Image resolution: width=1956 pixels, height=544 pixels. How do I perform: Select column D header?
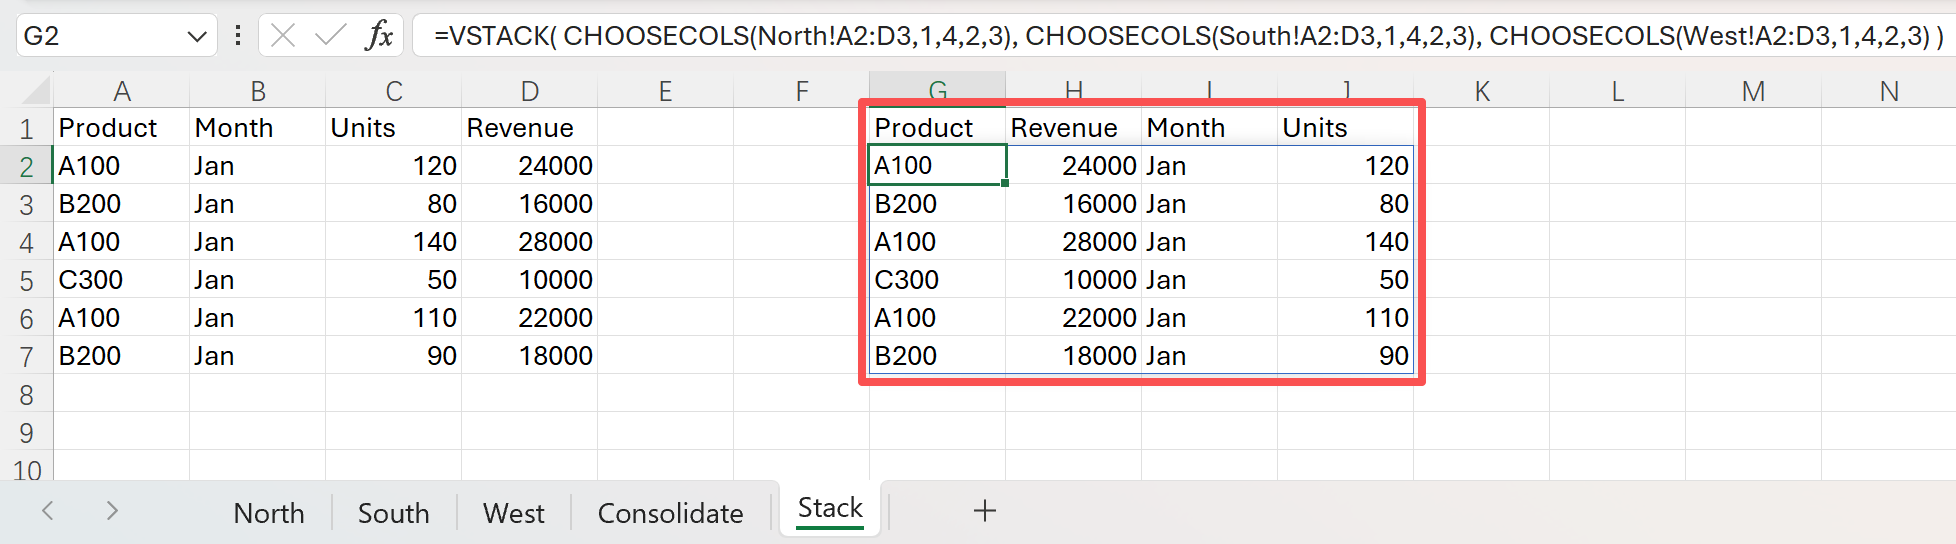coord(529,92)
